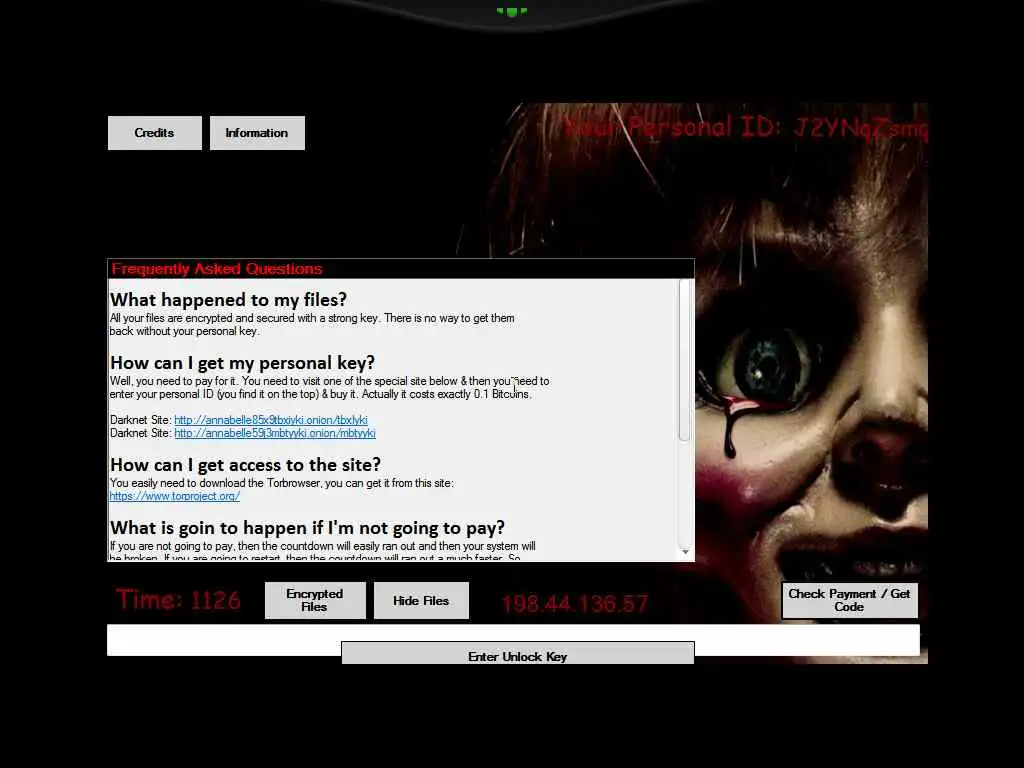This screenshot has width=1024, height=768.
Task: Click the green indicator at top center
Action: 512,11
